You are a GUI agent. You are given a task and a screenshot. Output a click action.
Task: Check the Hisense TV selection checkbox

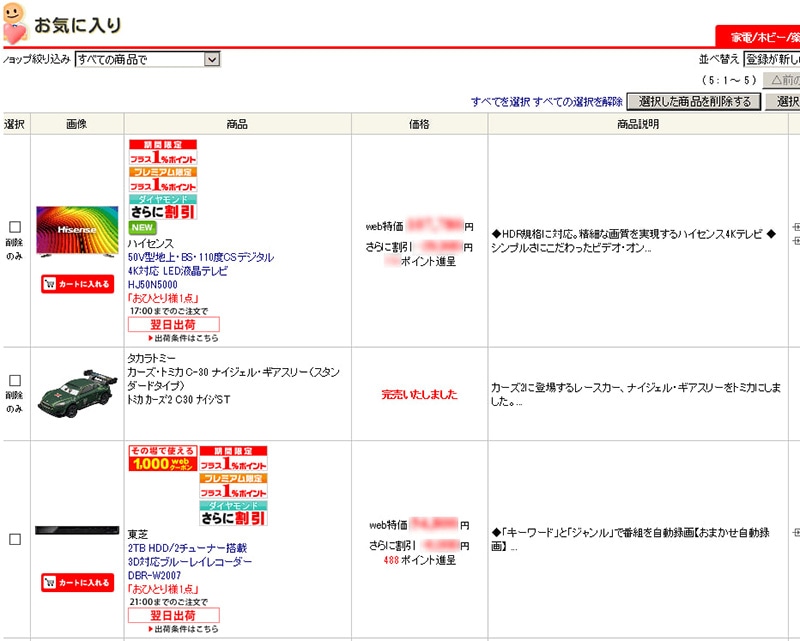tap(15, 227)
